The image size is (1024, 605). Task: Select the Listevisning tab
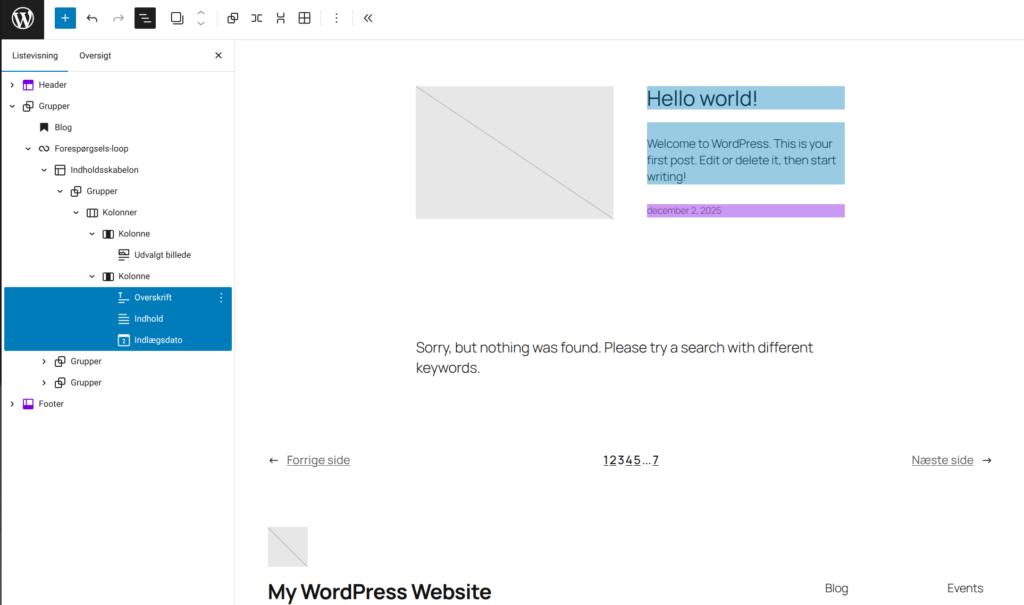click(35, 56)
